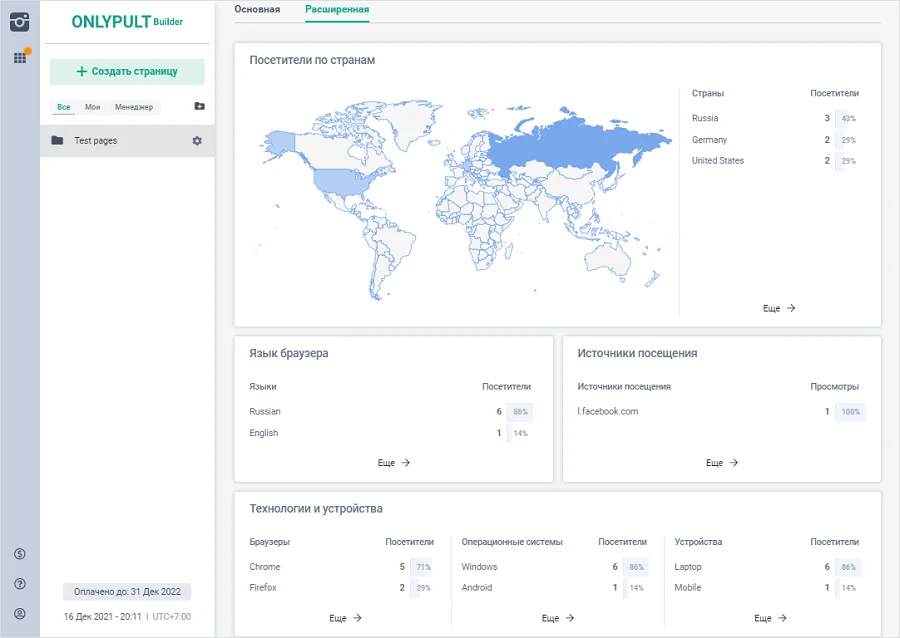Filter pages by Менеджер
The image size is (900, 638).
point(134,107)
